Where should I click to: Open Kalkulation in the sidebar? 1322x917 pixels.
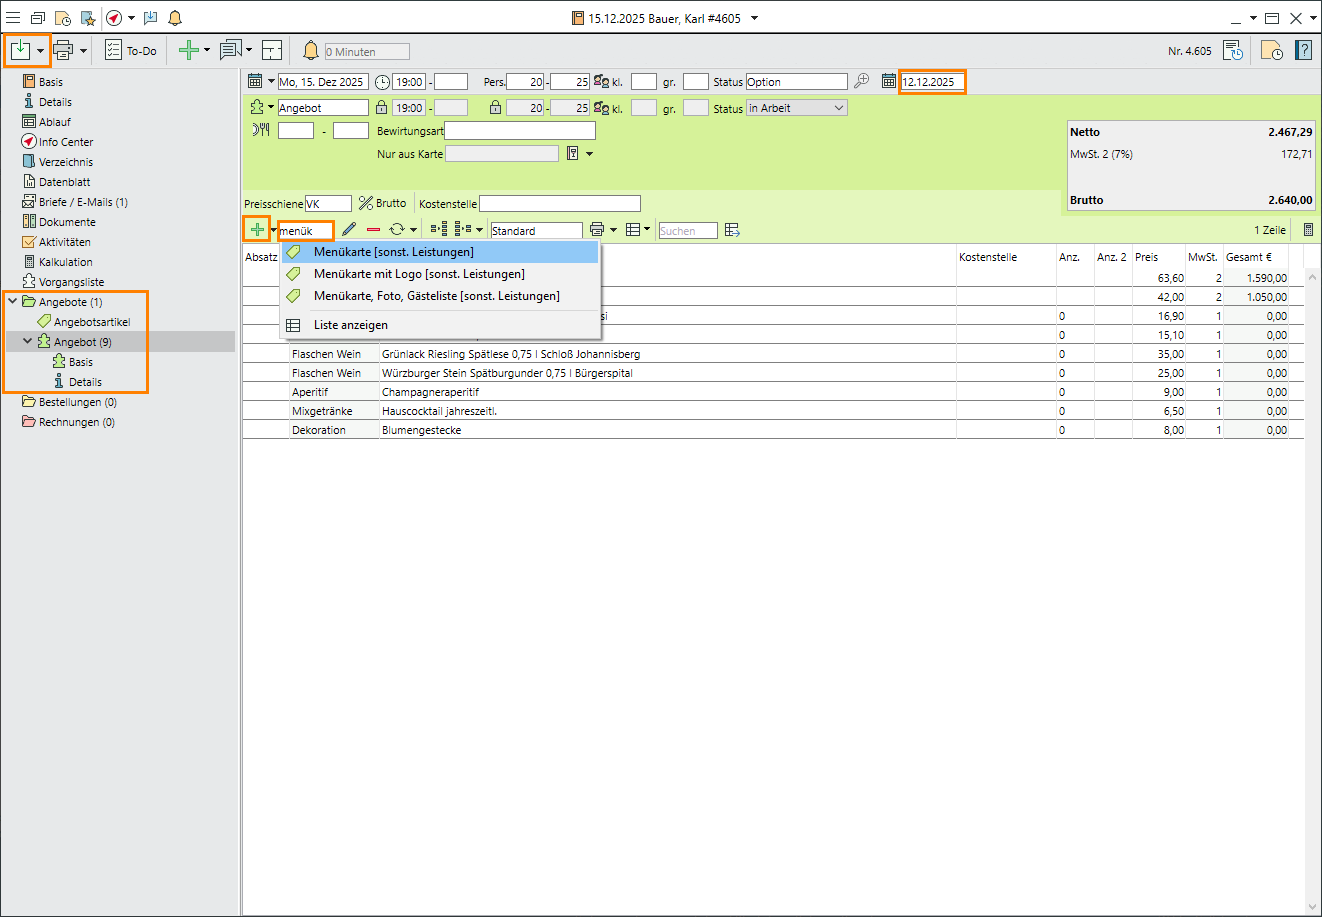click(65, 262)
